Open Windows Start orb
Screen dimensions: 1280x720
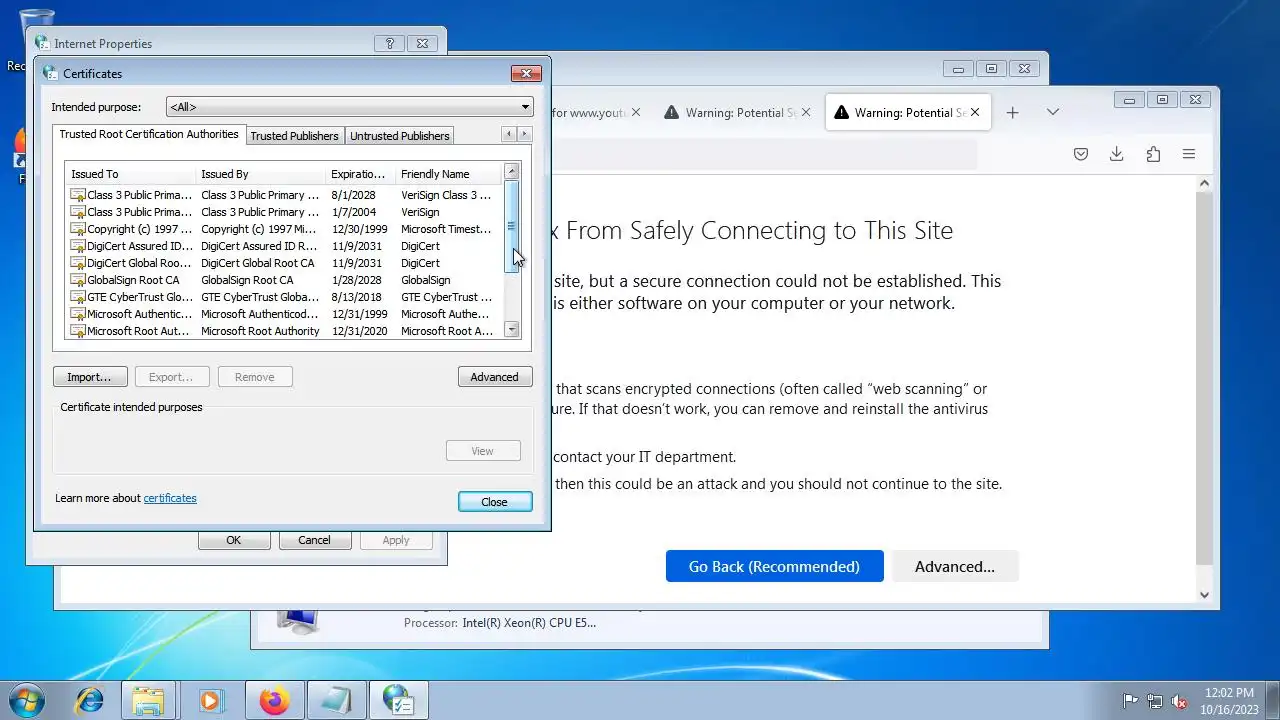pos(26,701)
